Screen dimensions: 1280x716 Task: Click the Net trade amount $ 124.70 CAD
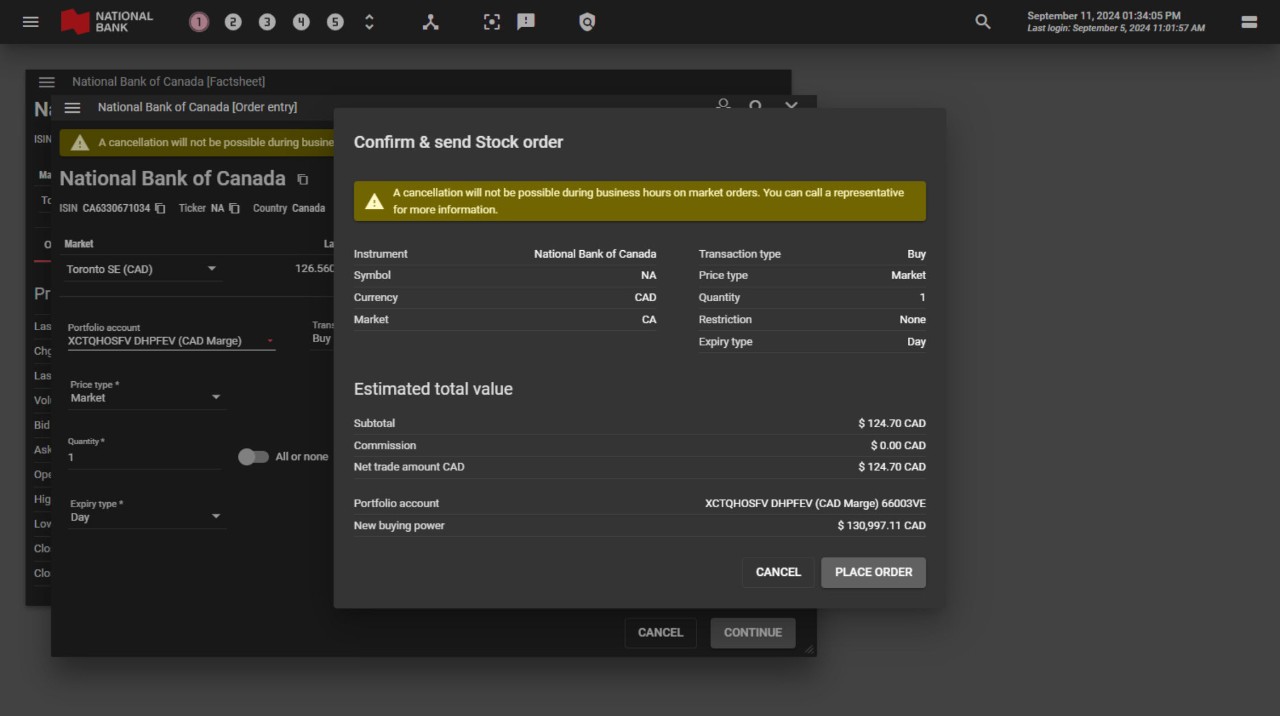tap(892, 467)
